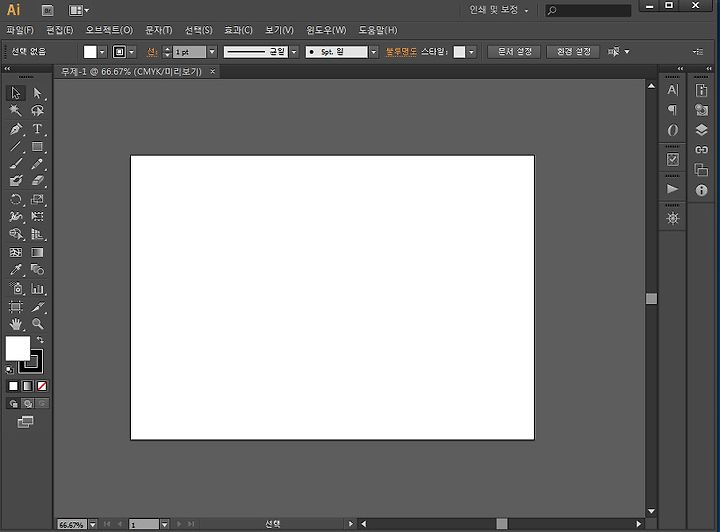
Task: Open the Character panel icon
Action: pyautogui.click(x=673, y=90)
